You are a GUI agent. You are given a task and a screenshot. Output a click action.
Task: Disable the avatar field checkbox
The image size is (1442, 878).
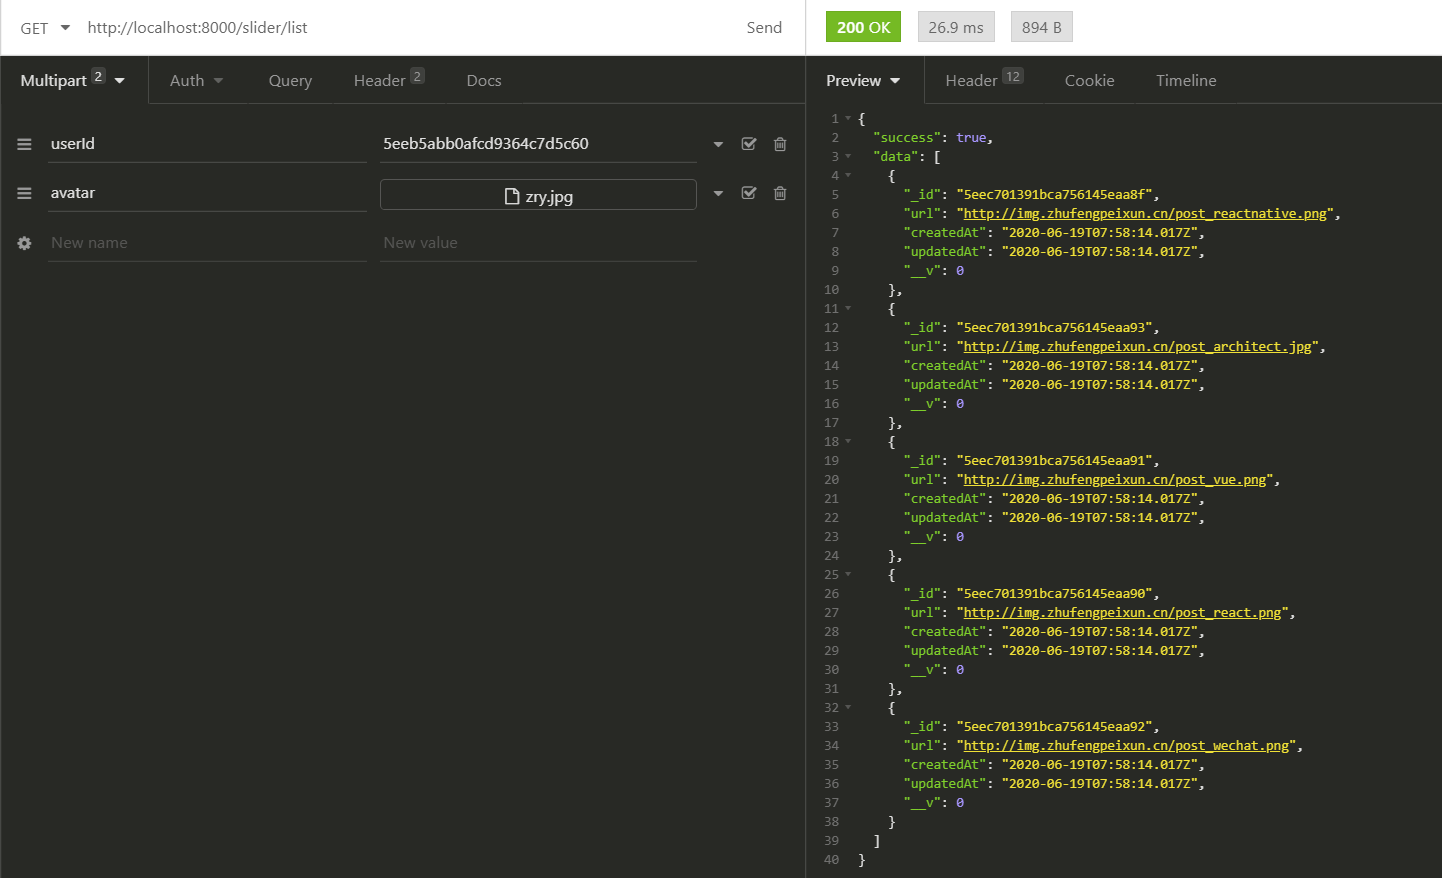748,193
